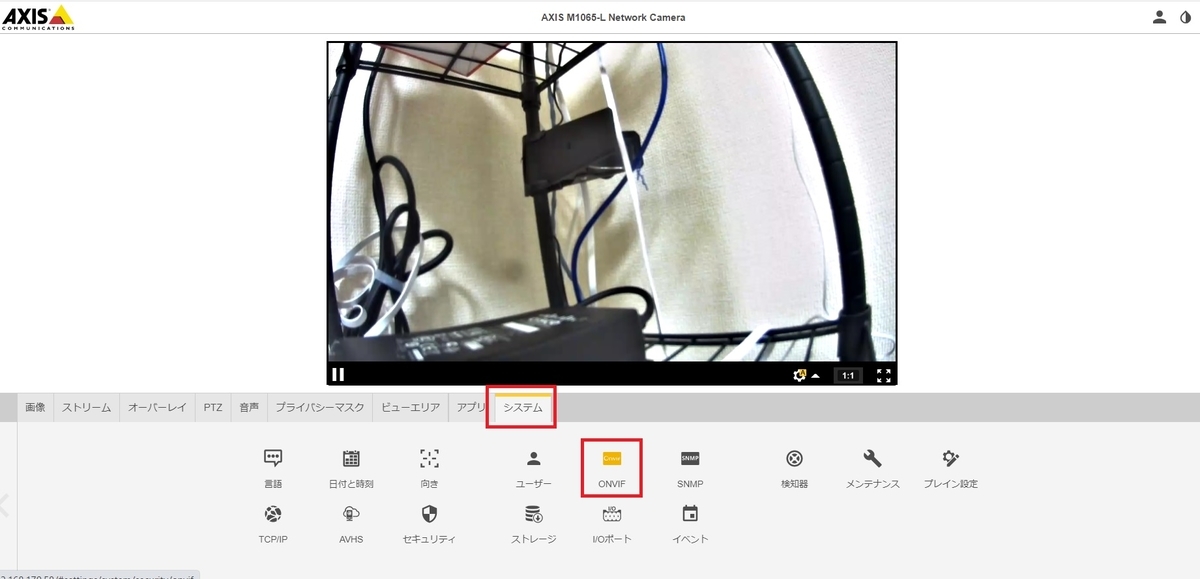Open the AVHS settings icon
This screenshot has height=579, width=1200.
[x=351, y=523]
